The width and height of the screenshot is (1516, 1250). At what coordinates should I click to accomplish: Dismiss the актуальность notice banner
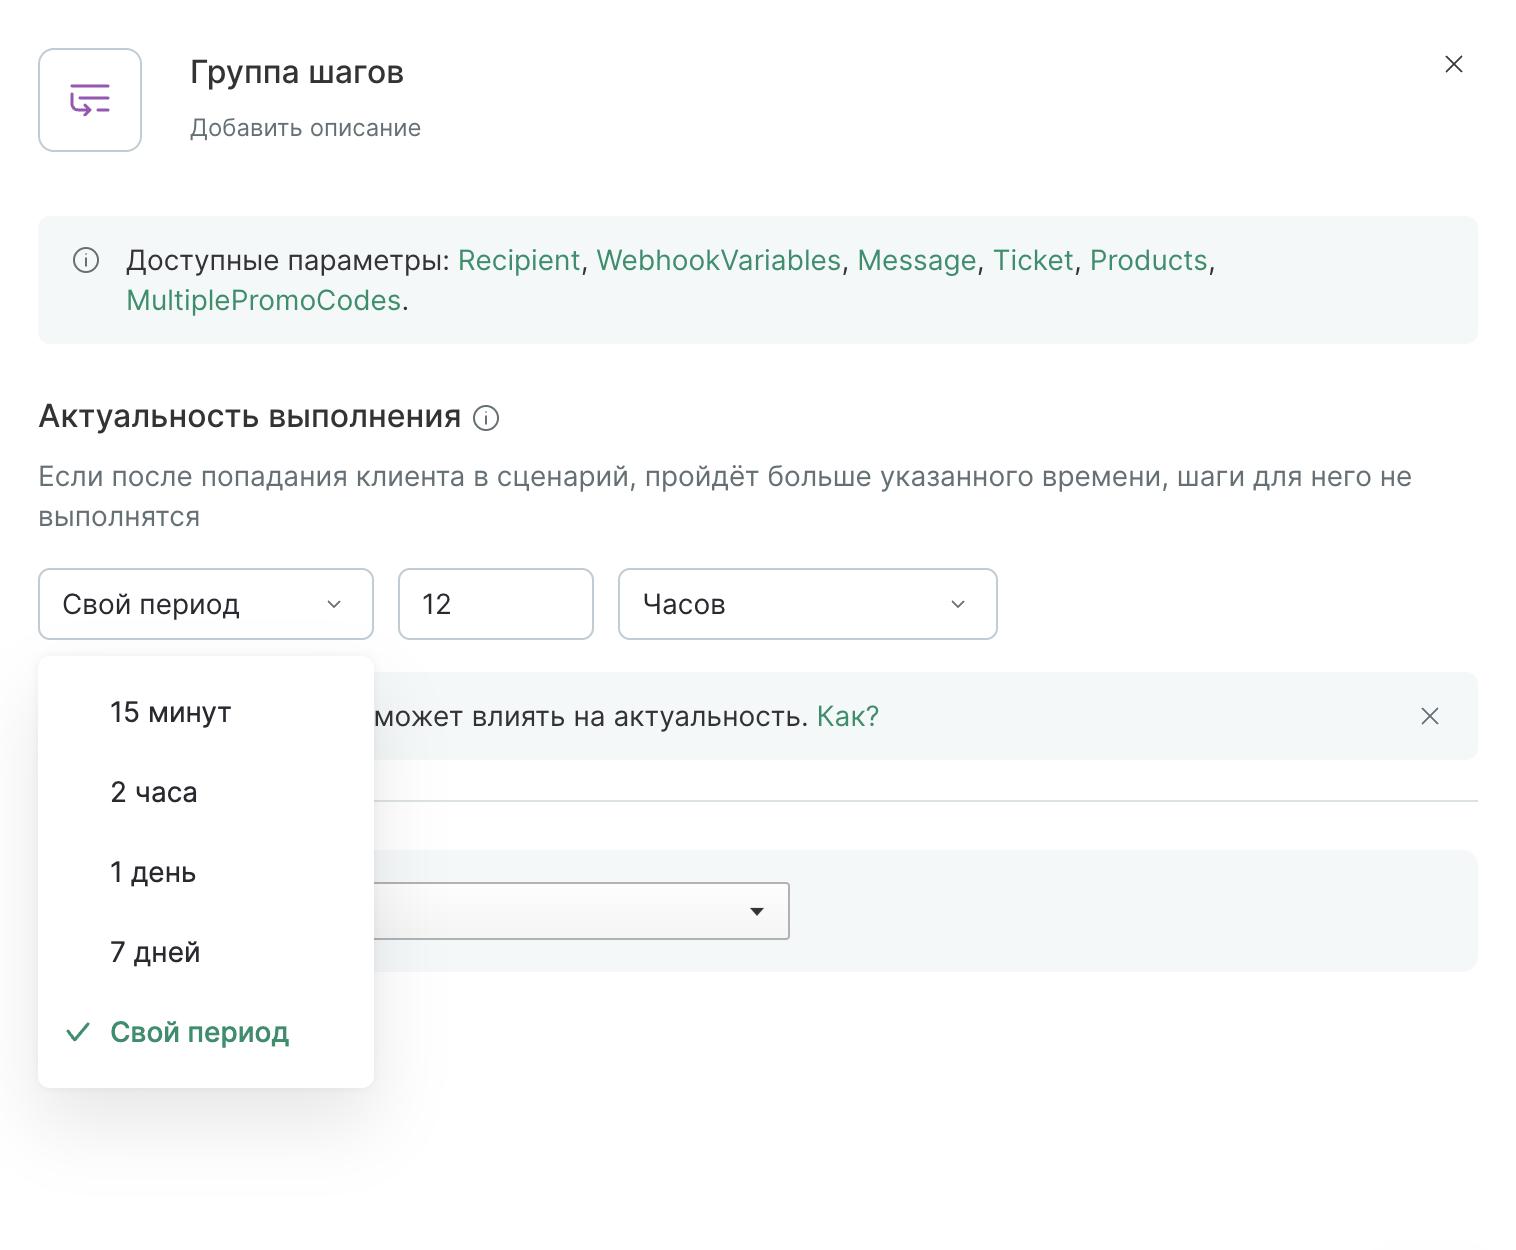1430,716
